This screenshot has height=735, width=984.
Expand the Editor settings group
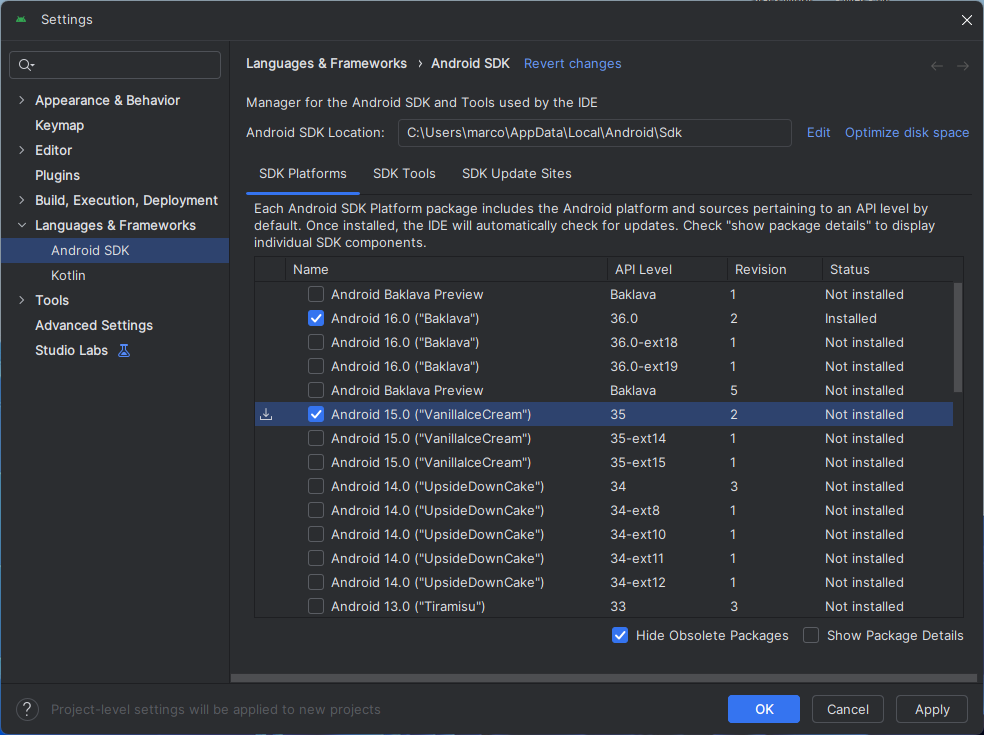[22, 150]
